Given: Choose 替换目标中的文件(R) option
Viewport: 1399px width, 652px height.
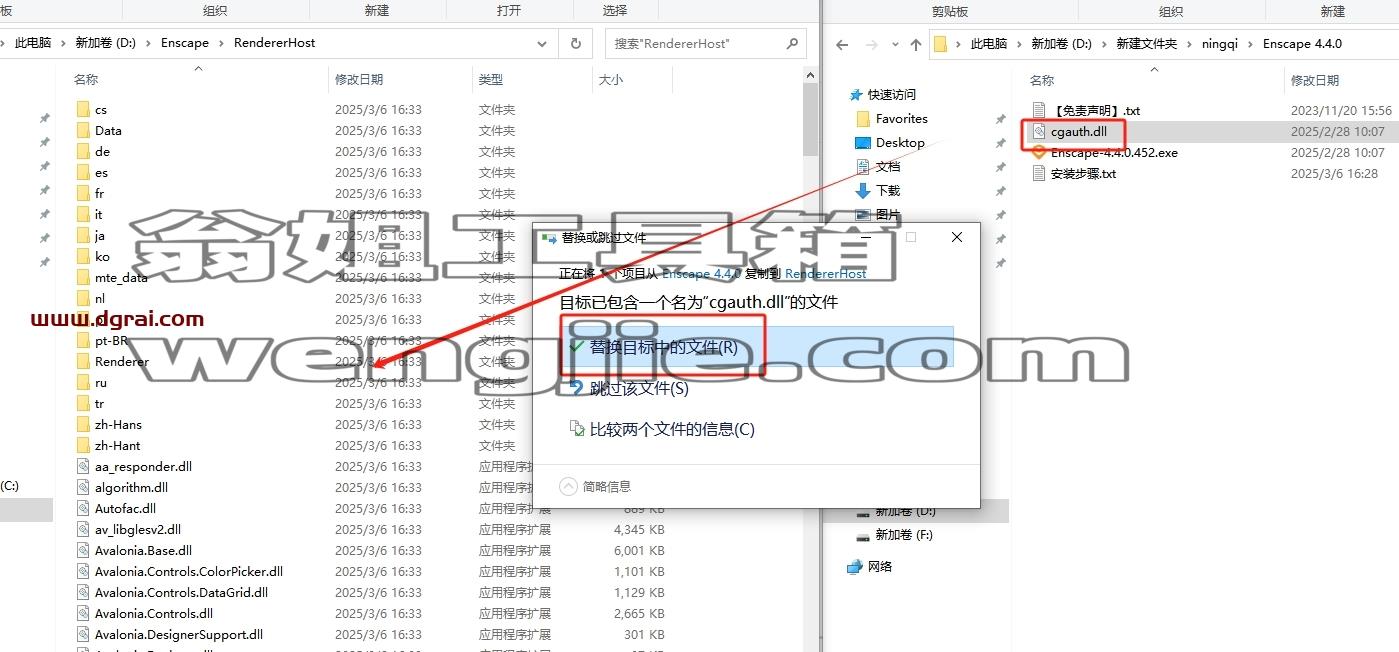Looking at the screenshot, I should pyautogui.click(x=756, y=346).
